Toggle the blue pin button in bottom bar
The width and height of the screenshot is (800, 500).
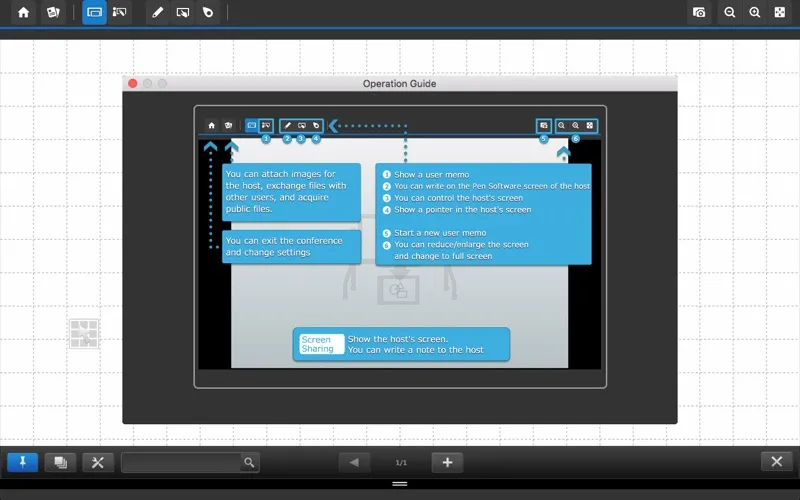[23, 462]
